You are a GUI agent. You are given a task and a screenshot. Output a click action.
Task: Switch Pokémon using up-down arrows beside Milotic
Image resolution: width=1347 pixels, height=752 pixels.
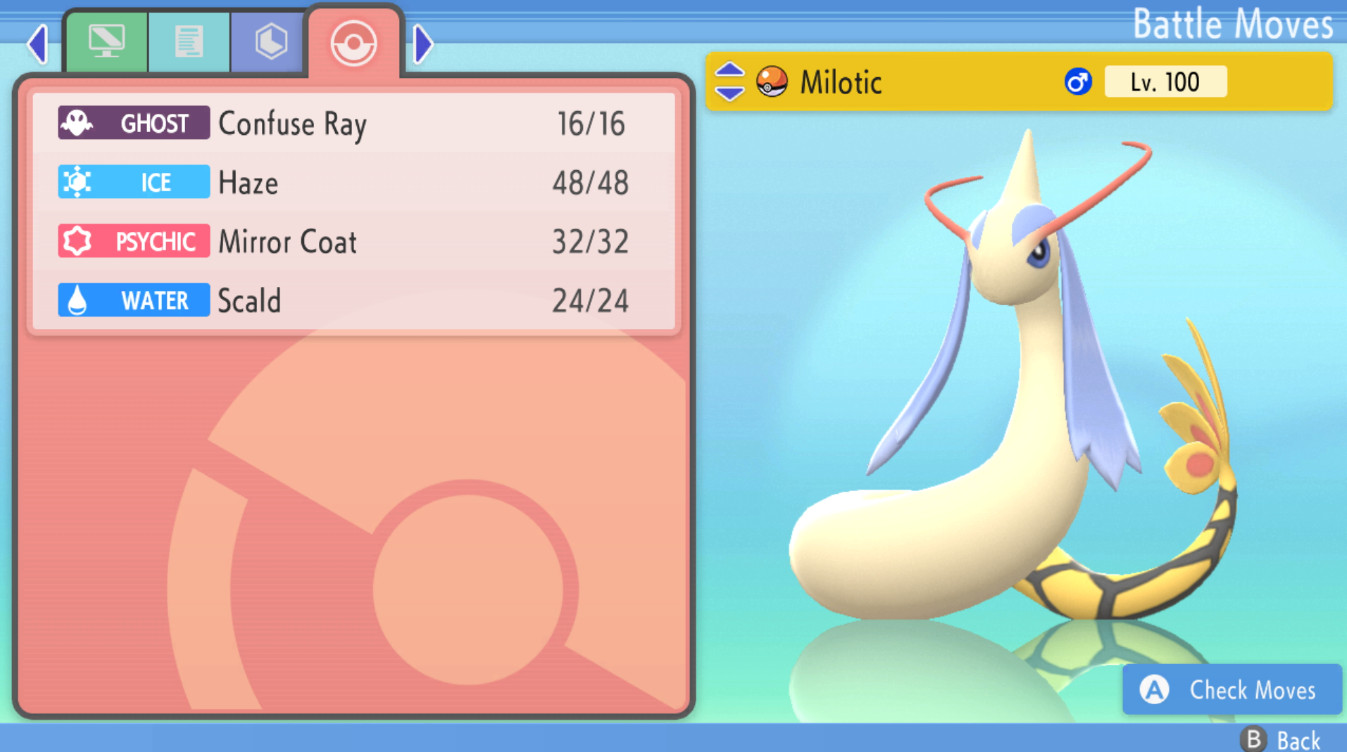pyautogui.click(x=730, y=82)
